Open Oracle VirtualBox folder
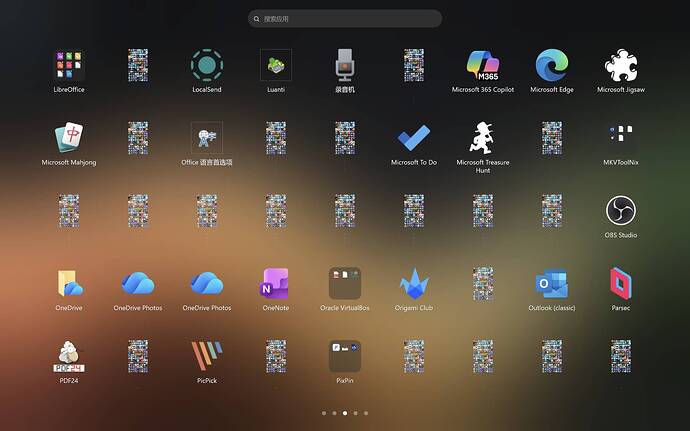Viewport: 690px width, 431px height. click(x=345, y=284)
